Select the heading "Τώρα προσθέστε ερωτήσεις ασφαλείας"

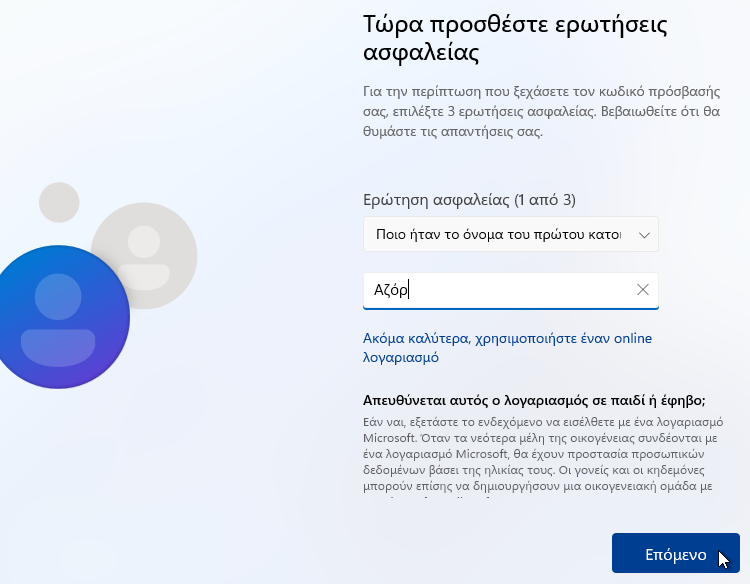[515, 38]
